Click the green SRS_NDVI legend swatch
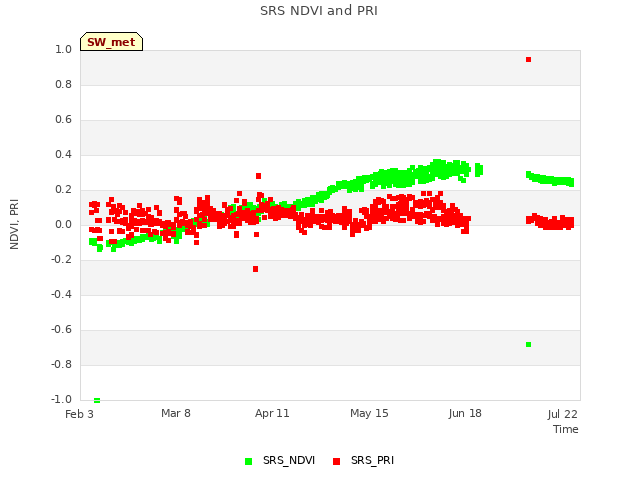Image resolution: width=640 pixels, height=480 pixels. pyautogui.click(x=248, y=461)
